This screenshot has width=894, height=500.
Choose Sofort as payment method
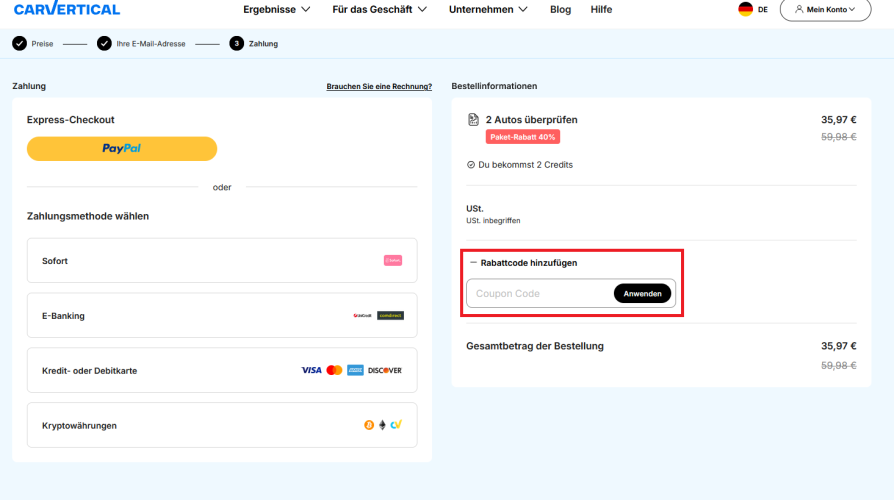pos(222,261)
